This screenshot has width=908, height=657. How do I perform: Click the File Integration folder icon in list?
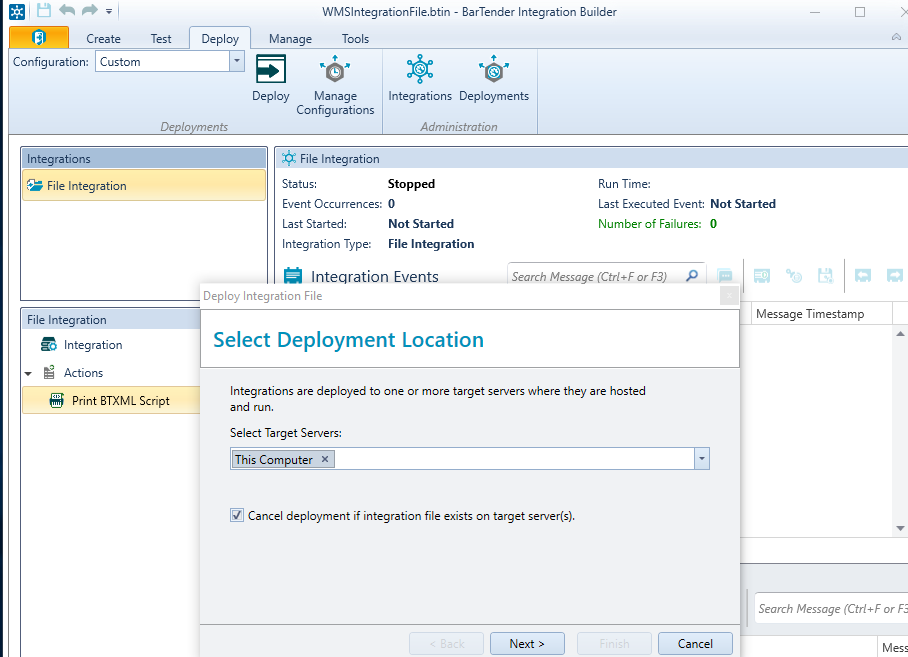pyautogui.click(x=35, y=185)
